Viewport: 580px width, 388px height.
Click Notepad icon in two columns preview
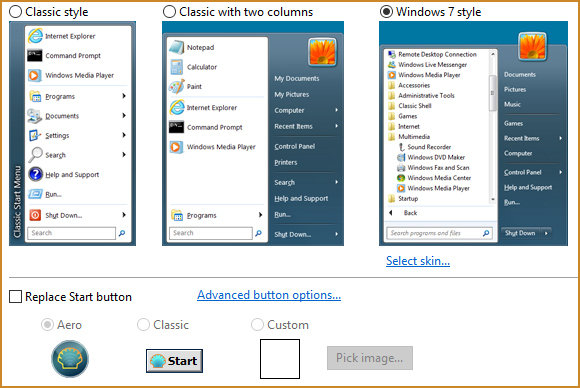click(176, 47)
